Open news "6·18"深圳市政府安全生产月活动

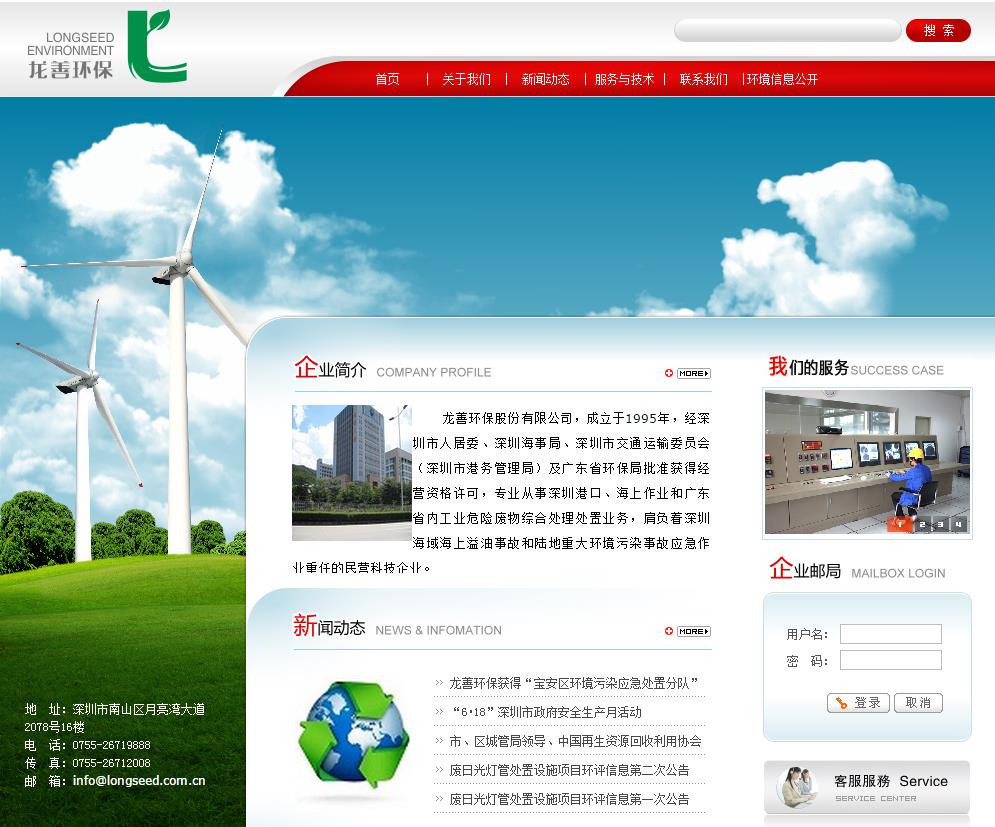click(546, 712)
